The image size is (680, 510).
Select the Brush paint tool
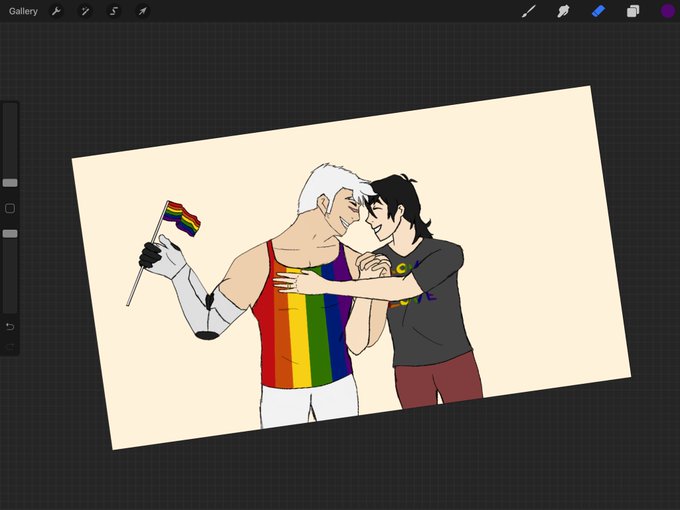coord(529,11)
